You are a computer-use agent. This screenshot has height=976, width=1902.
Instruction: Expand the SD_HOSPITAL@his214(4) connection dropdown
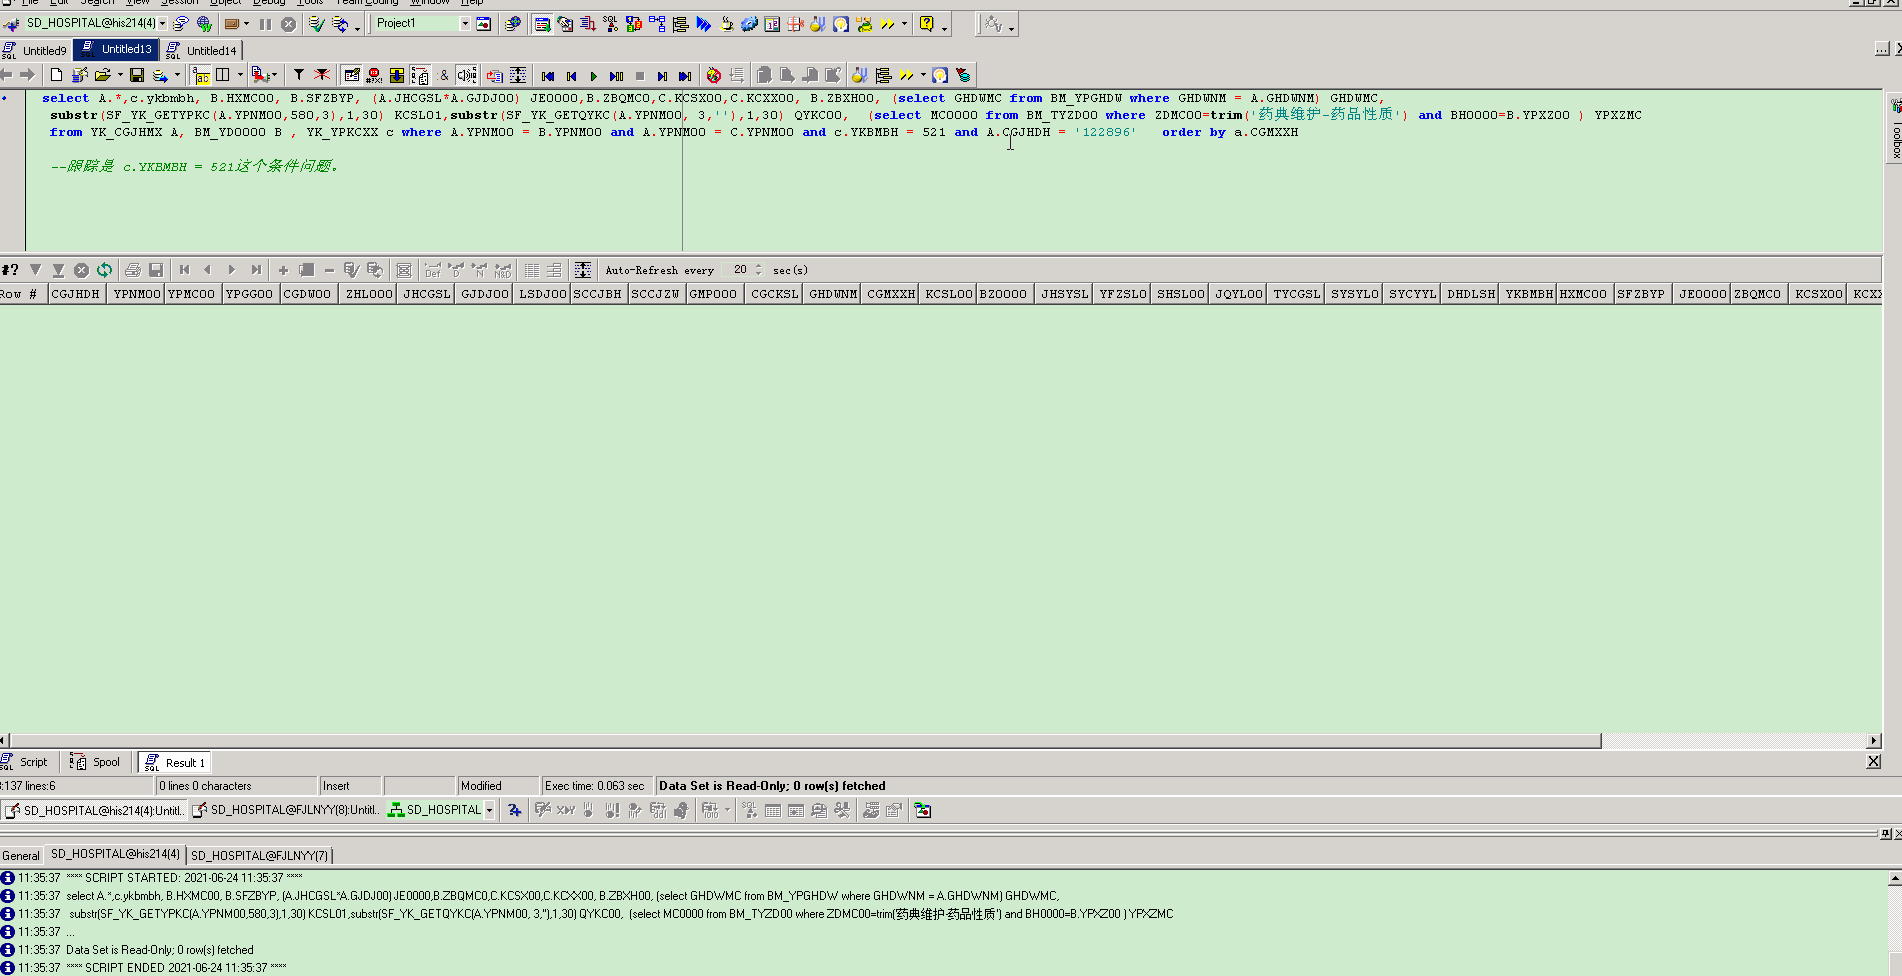(162, 24)
